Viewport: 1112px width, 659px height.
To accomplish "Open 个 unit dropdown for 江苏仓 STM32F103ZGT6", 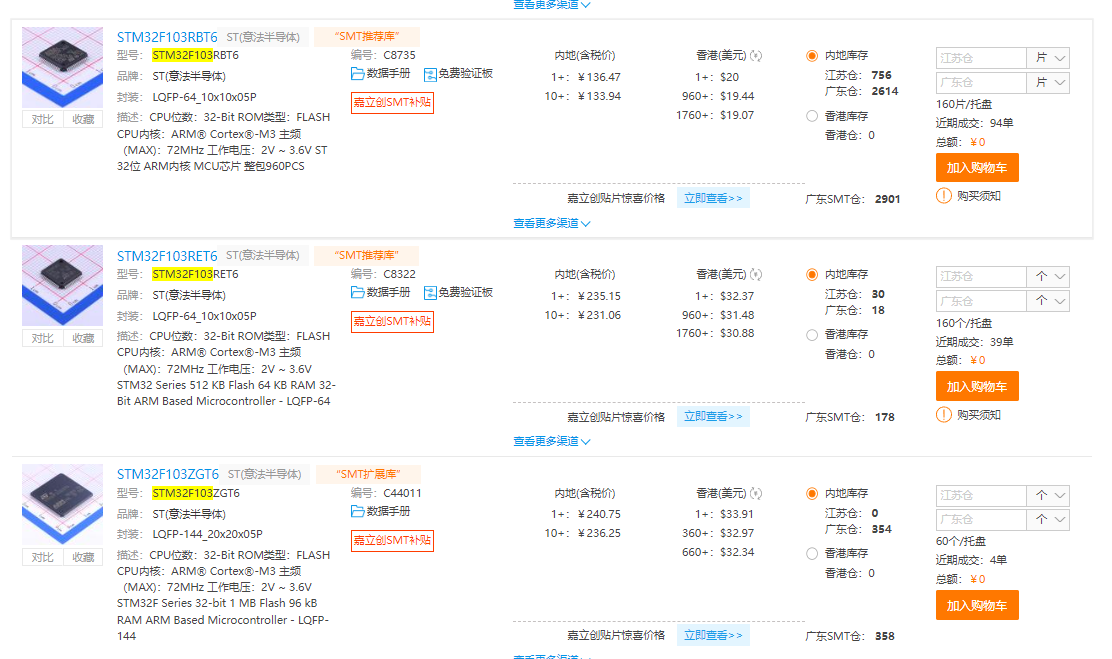I will (1048, 495).
